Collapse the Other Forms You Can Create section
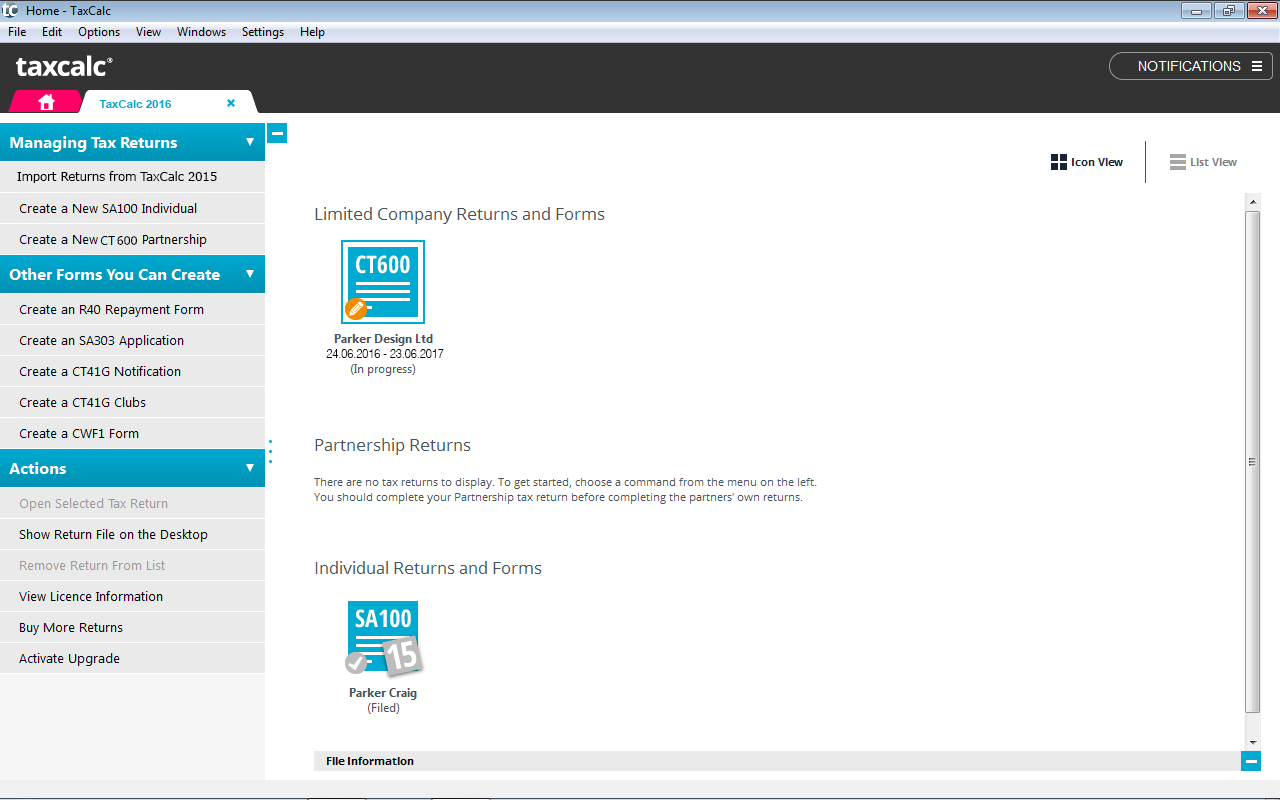The width and height of the screenshot is (1280, 800). coord(250,274)
